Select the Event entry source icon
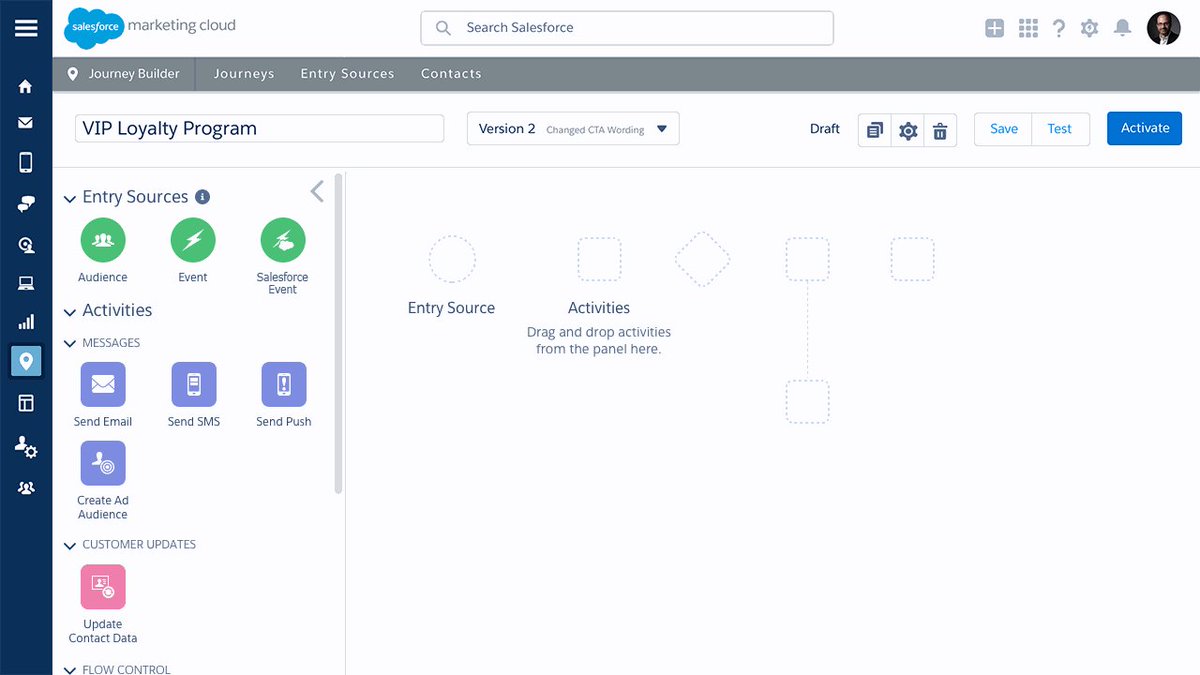Viewport: 1200px width, 675px height. tap(193, 240)
